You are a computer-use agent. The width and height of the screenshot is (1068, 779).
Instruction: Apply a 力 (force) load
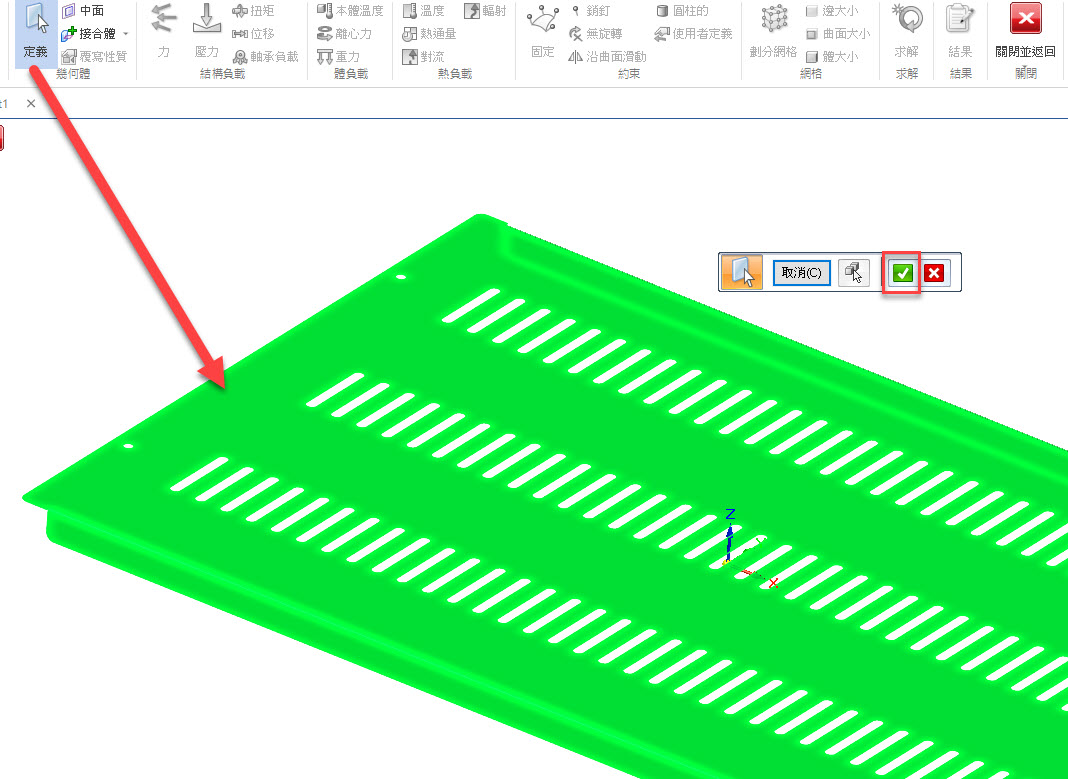(163, 31)
